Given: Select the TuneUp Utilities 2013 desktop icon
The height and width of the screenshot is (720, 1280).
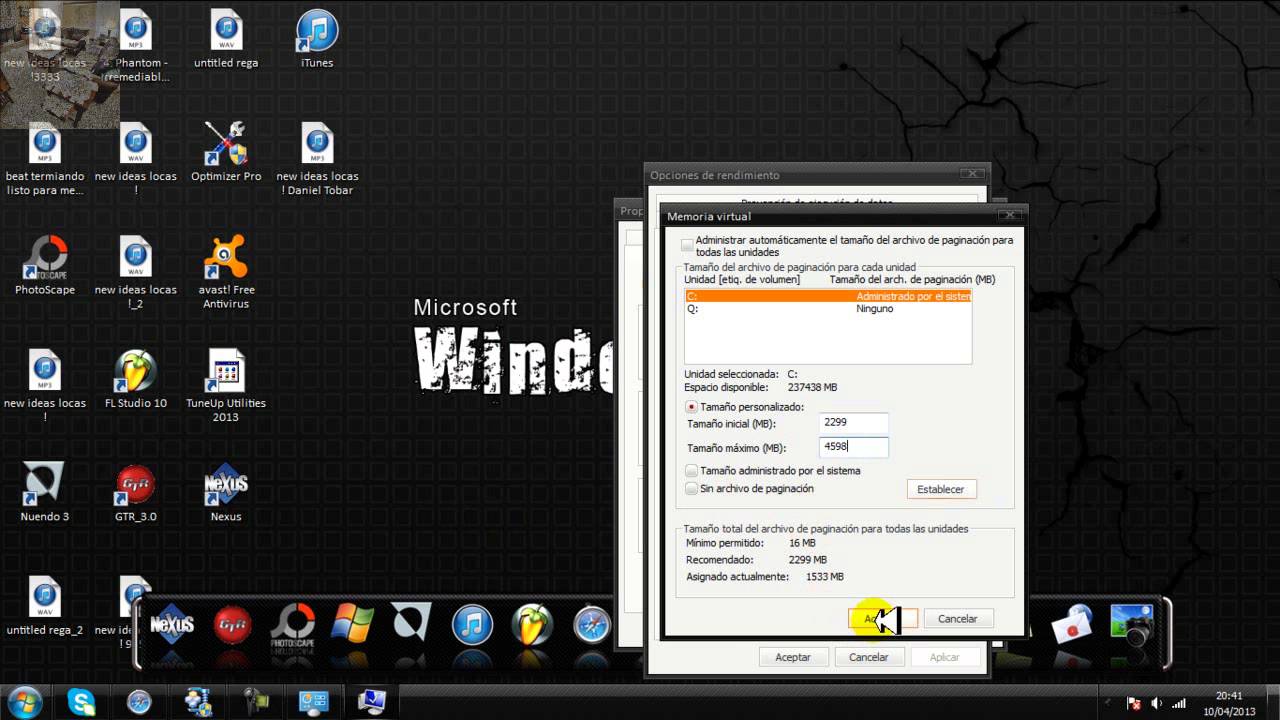Looking at the screenshot, I should pyautogui.click(x=226, y=386).
